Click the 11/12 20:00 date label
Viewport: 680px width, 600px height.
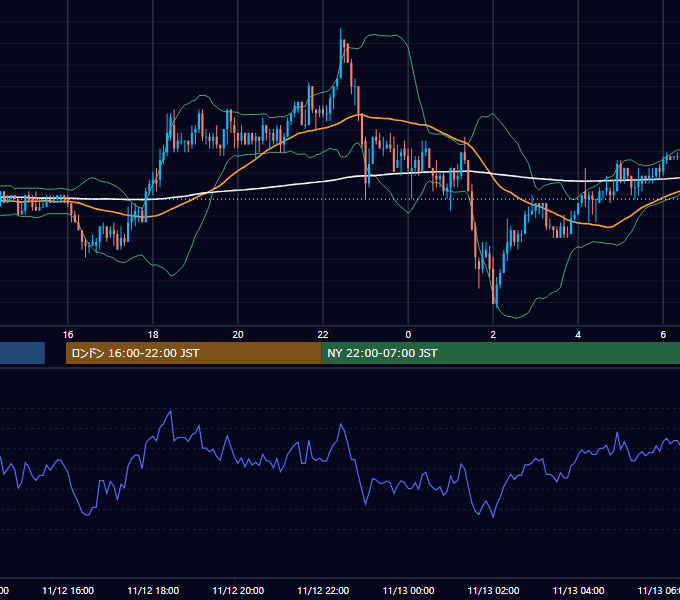238,590
